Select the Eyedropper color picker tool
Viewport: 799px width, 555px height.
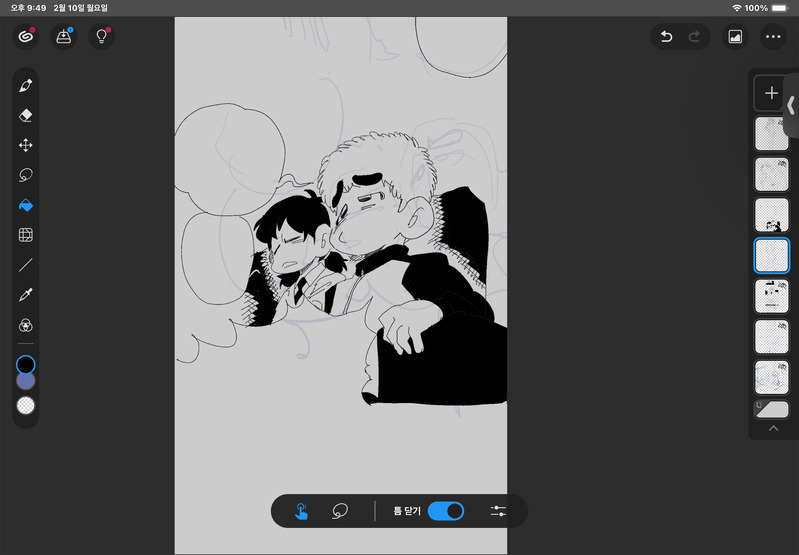click(x=25, y=295)
